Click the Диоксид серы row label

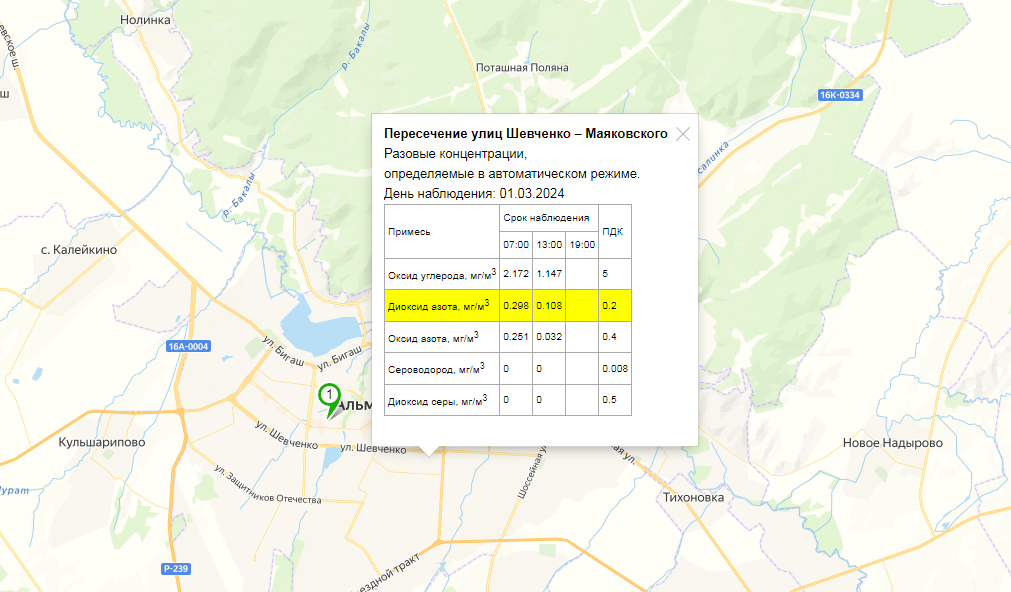[x=437, y=401]
